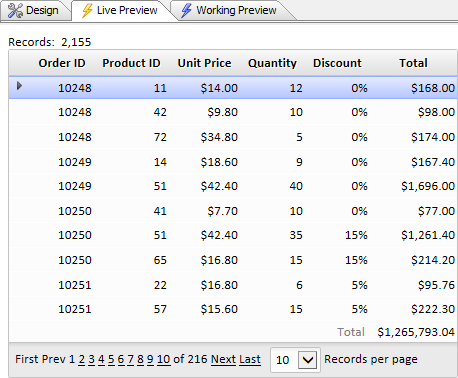Viewport: 458px width, 378px height.
Task: Sort by Product ID column header
Action: (x=131, y=63)
